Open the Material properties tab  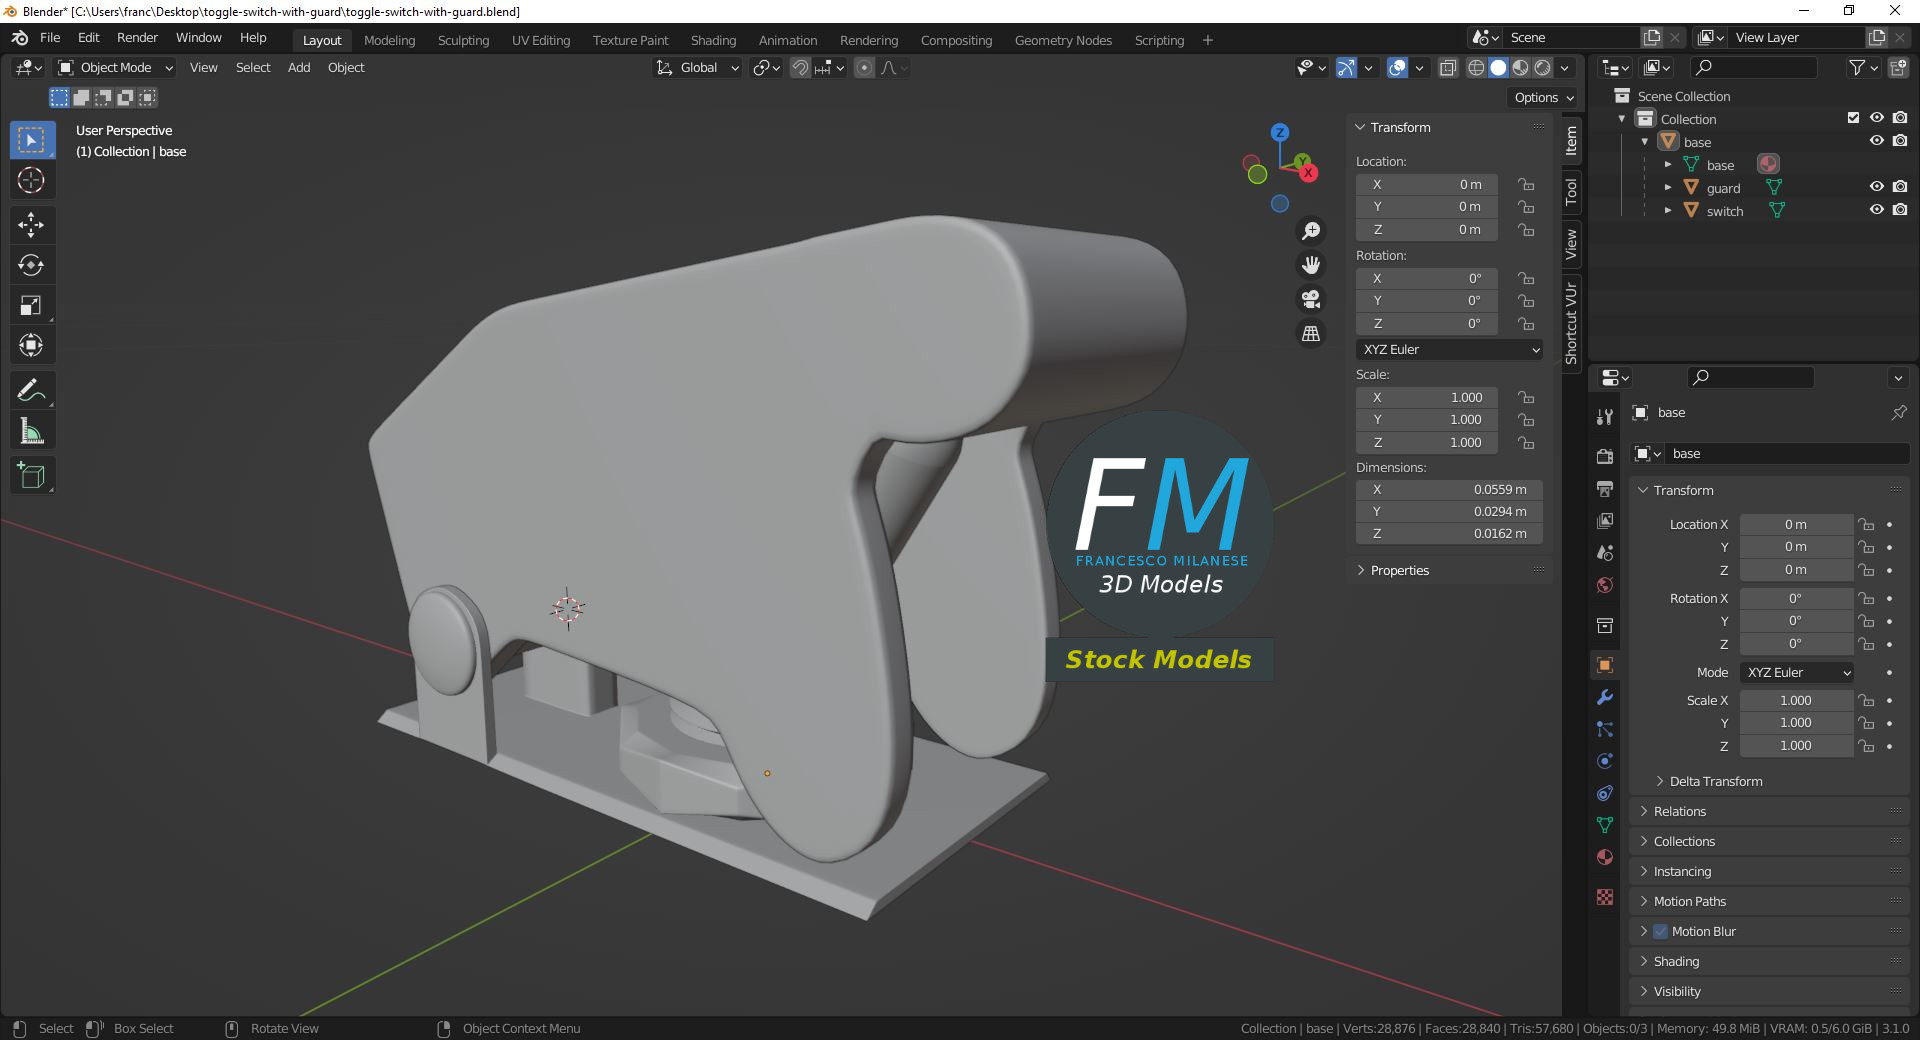click(1605, 857)
